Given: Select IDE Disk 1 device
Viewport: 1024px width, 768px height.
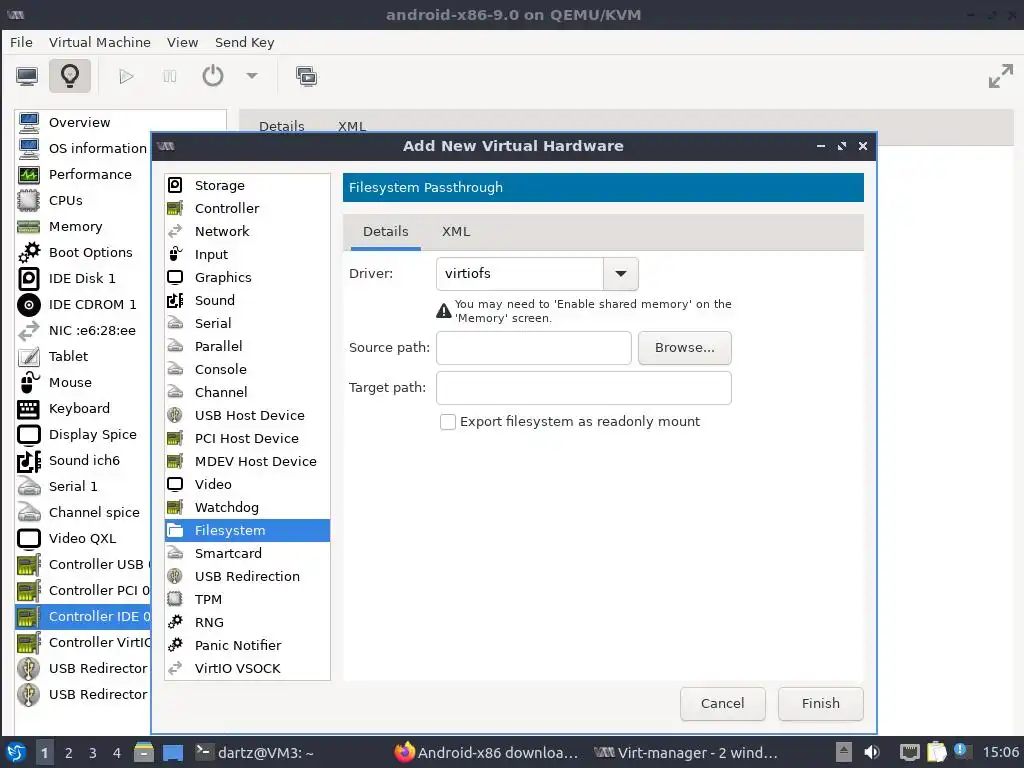Looking at the screenshot, I should [83, 278].
